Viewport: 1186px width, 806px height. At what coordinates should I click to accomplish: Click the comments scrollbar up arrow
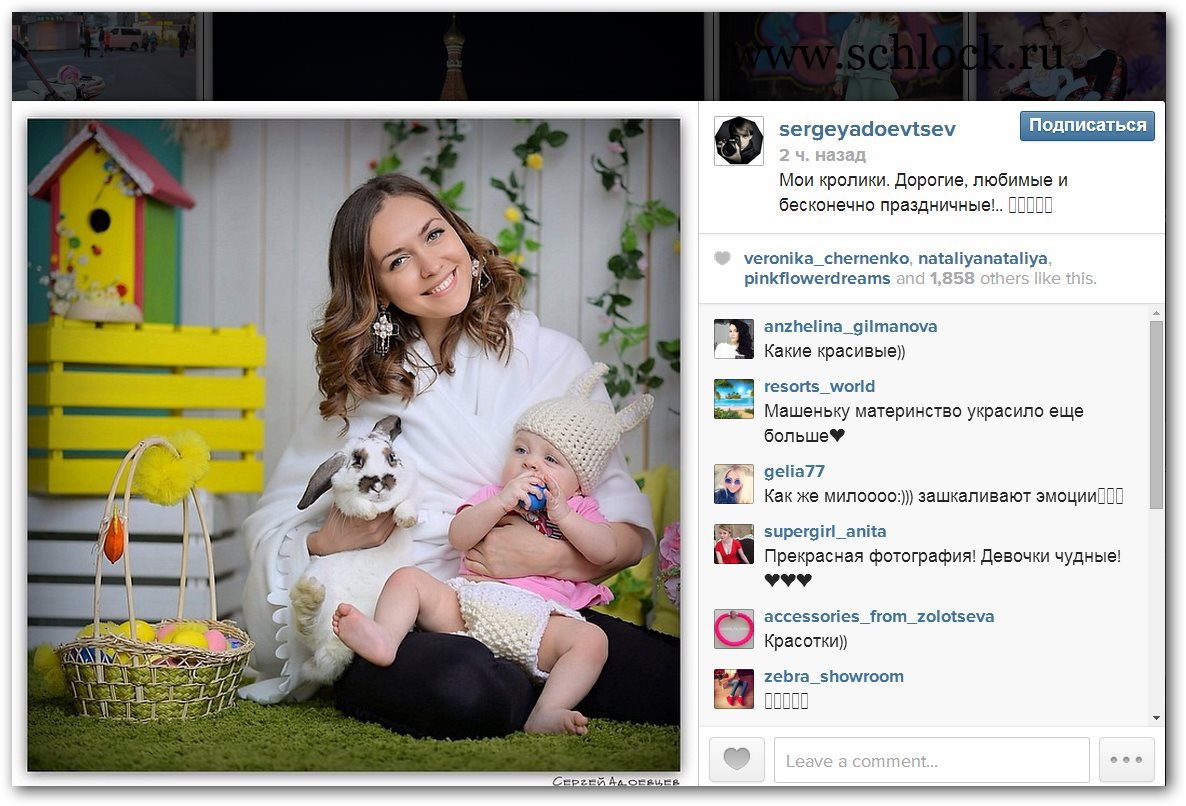pyautogui.click(x=1157, y=312)
